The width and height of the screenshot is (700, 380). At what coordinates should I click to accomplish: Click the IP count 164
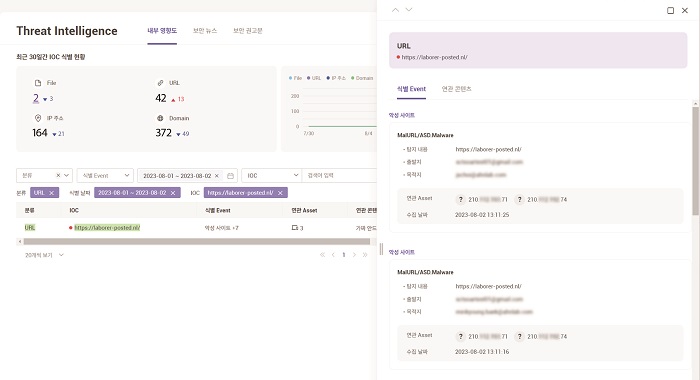pos(40,133)
